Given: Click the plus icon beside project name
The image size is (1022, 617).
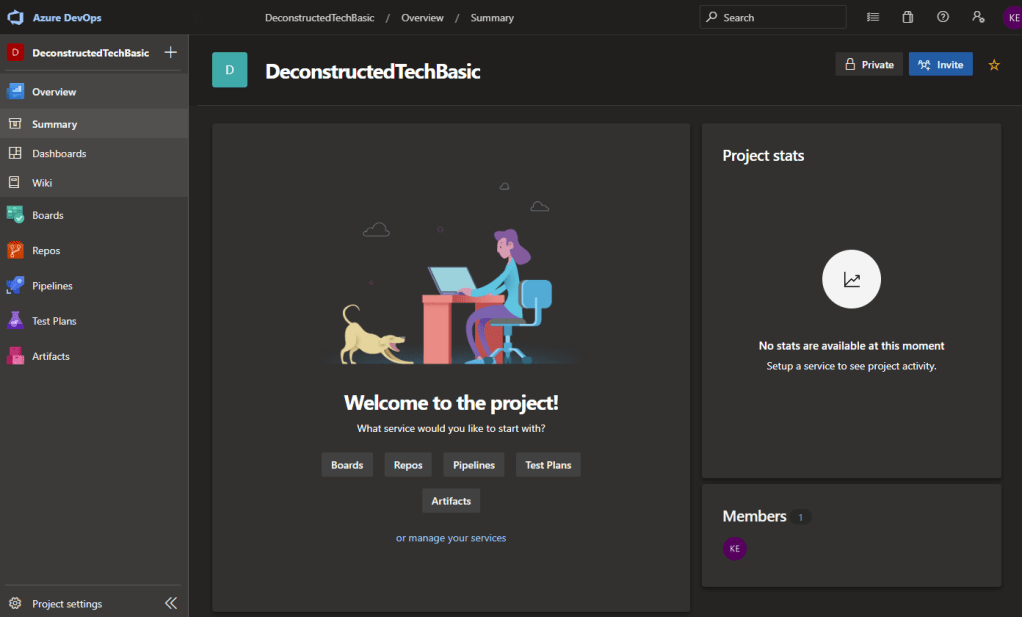Looking at the screenshot, I should point(171,53).
